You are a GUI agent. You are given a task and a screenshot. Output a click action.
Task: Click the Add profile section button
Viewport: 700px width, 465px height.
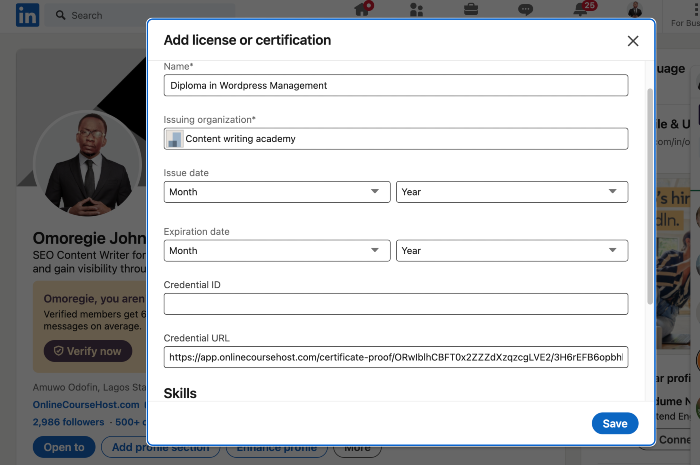pyautogui.click(x=160, y=447)
